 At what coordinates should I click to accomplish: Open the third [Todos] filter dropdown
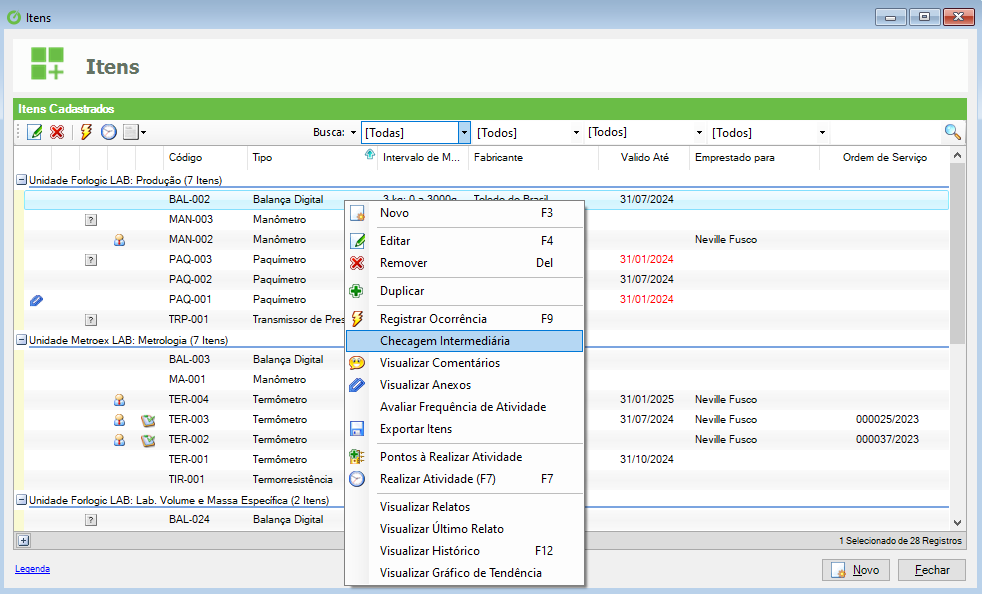[822, 132]
